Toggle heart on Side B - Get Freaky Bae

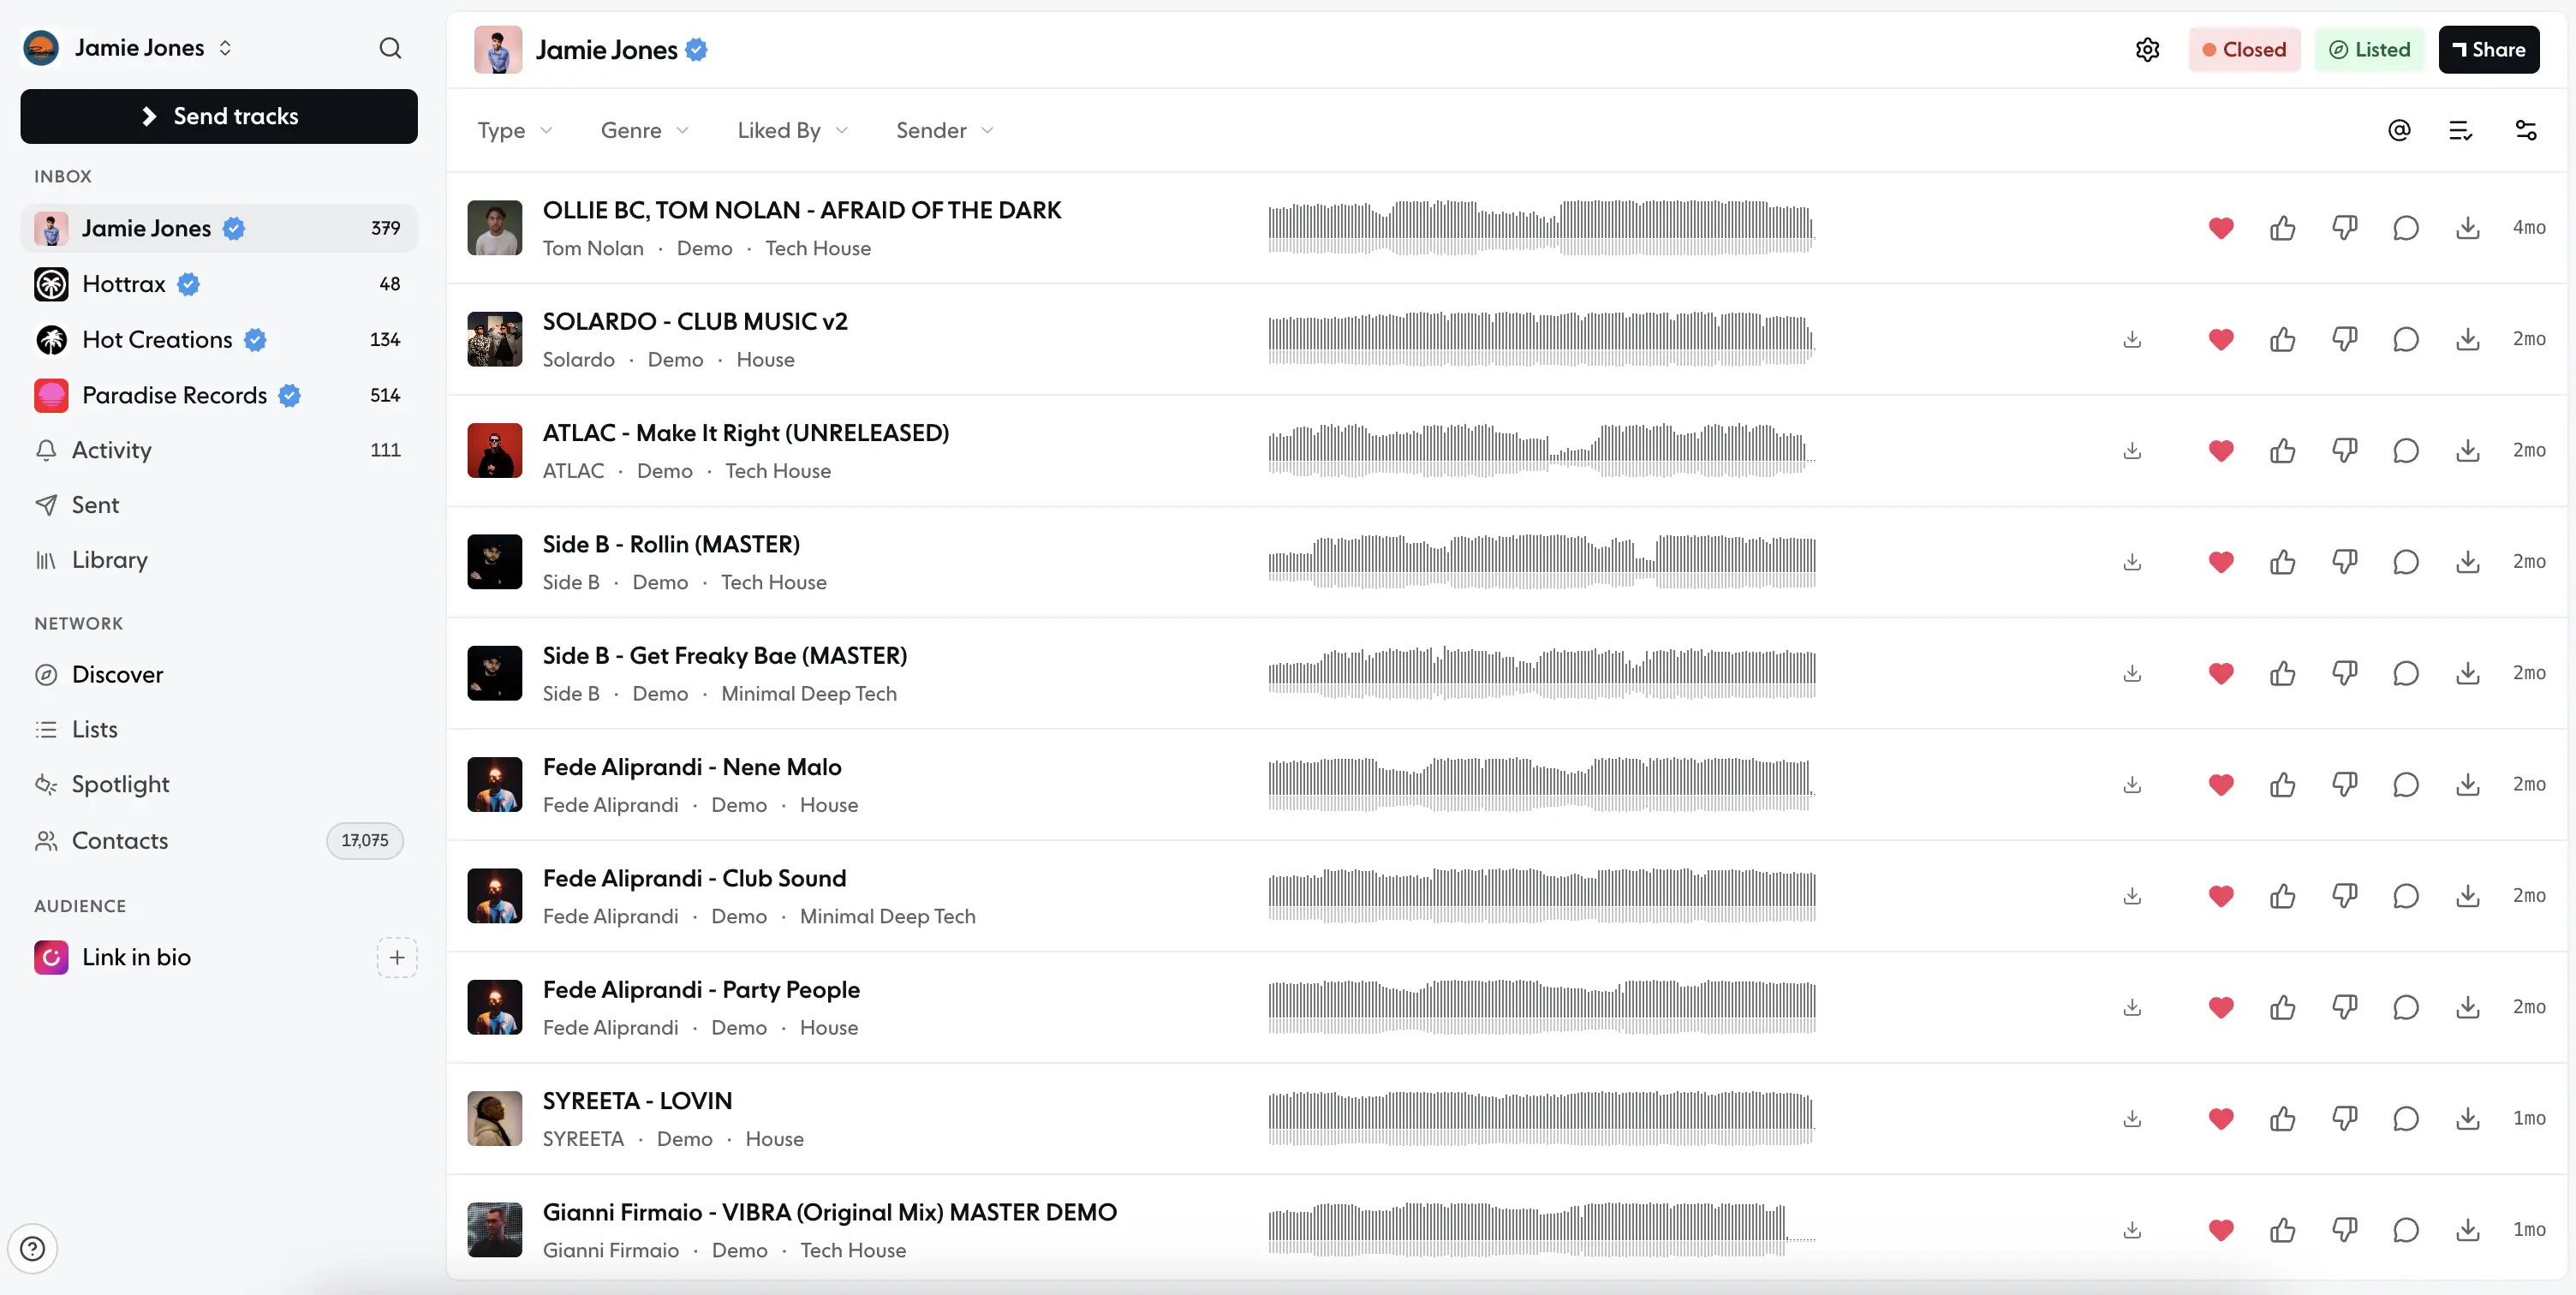[x=2221, y=673]
